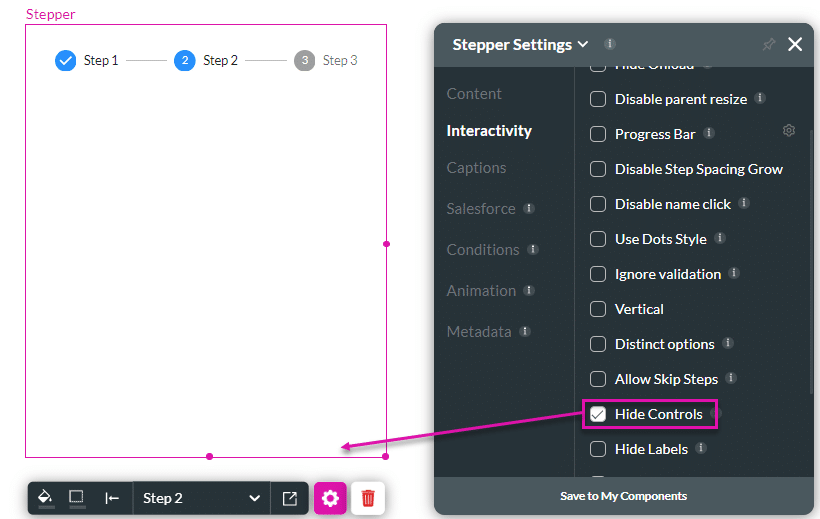Click the pink gear settings button

click(330, 498)
